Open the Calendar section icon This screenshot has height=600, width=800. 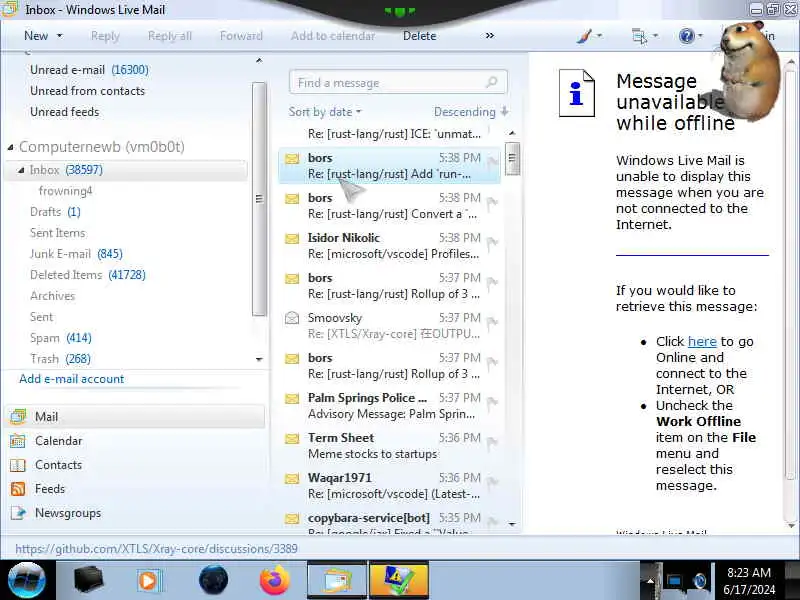tap(18, 441)
